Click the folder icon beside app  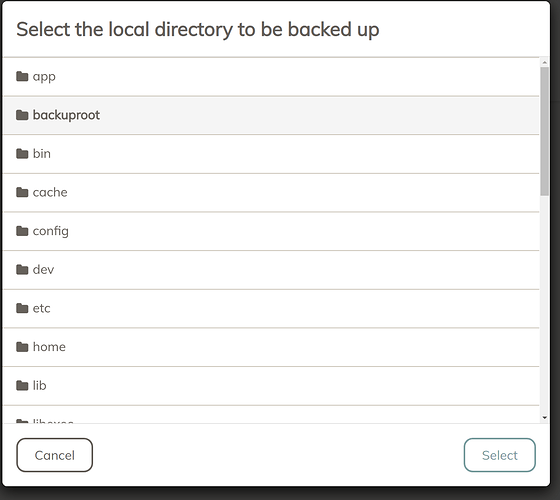(22, 76)
